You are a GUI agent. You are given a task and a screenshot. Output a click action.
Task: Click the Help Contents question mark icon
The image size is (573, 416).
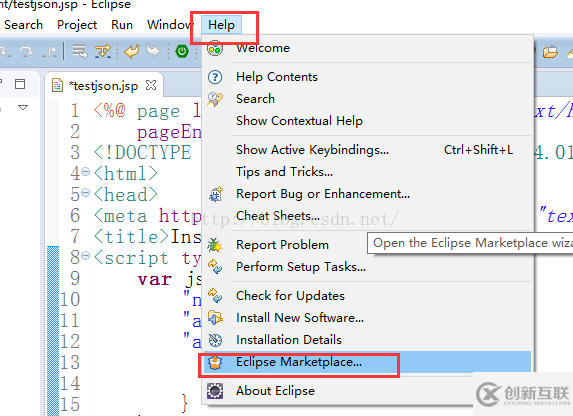[x=215, y=77]
